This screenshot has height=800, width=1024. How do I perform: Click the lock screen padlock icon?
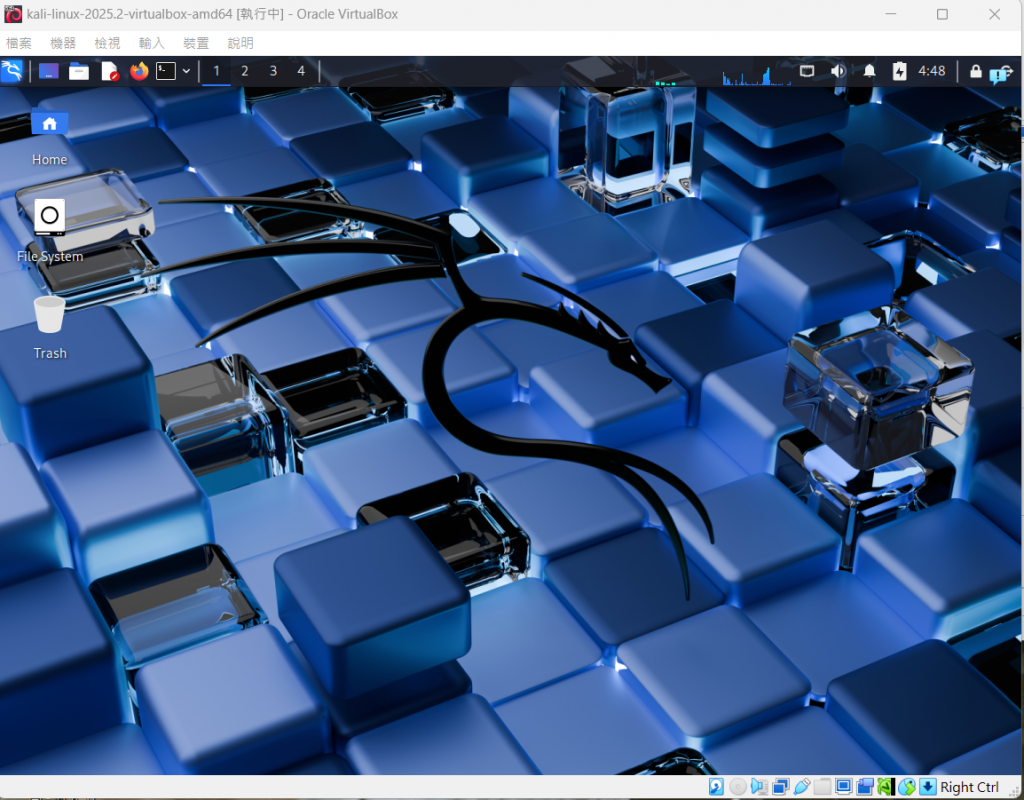click(x=975, y=71)
